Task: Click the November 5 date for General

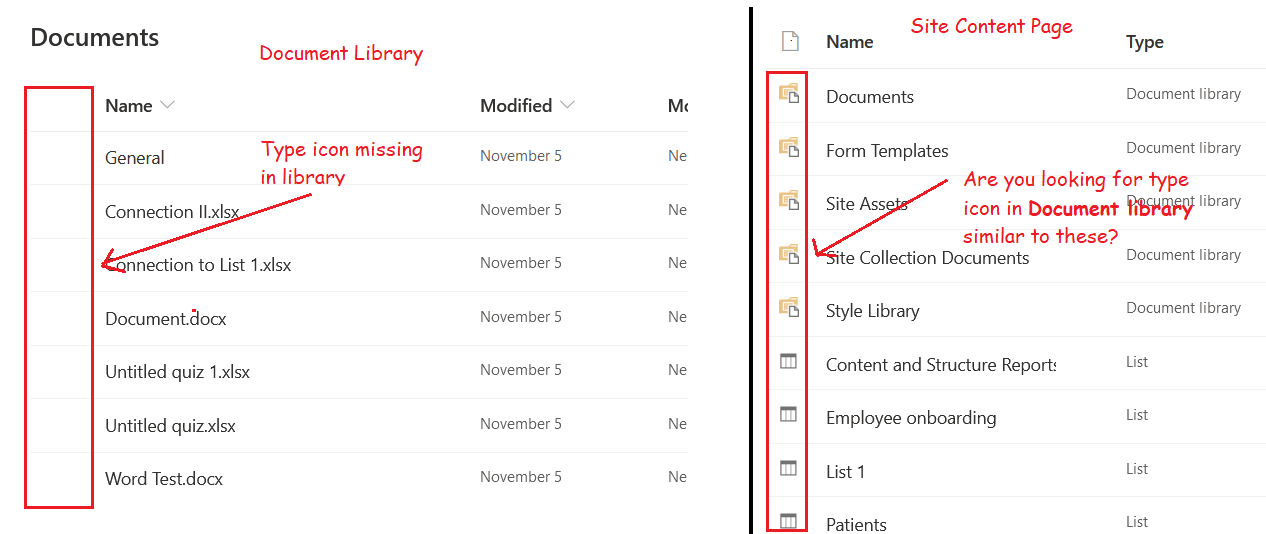Action: (521, 156)
